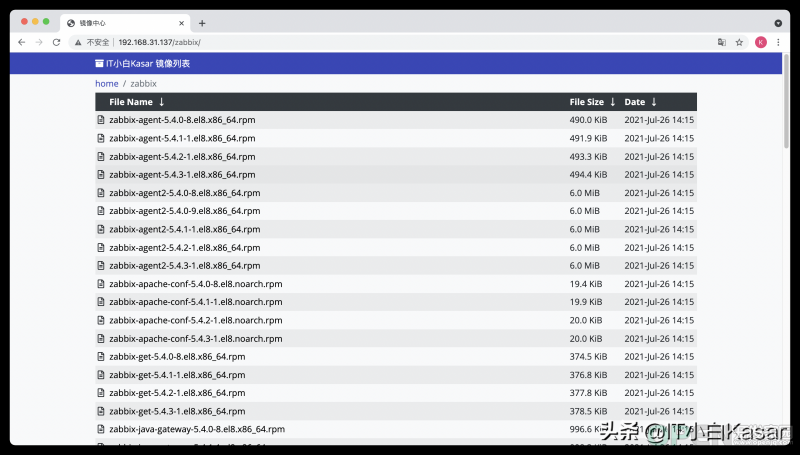Click file icon of zabbix-agent-5.4.1-1 row
The width and height of the screenshot is (800, 455).
(101, 138)
